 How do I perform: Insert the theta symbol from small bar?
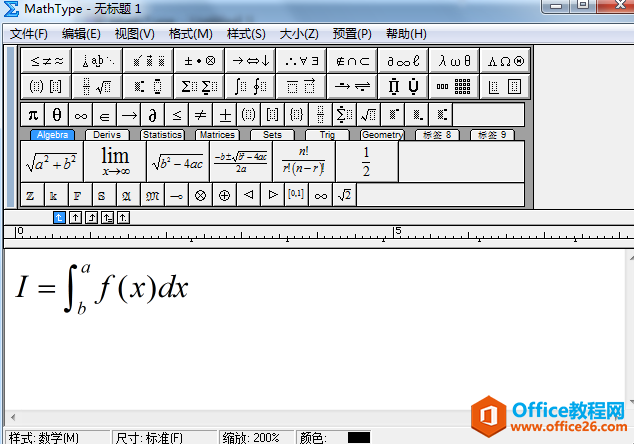point(57,115)
